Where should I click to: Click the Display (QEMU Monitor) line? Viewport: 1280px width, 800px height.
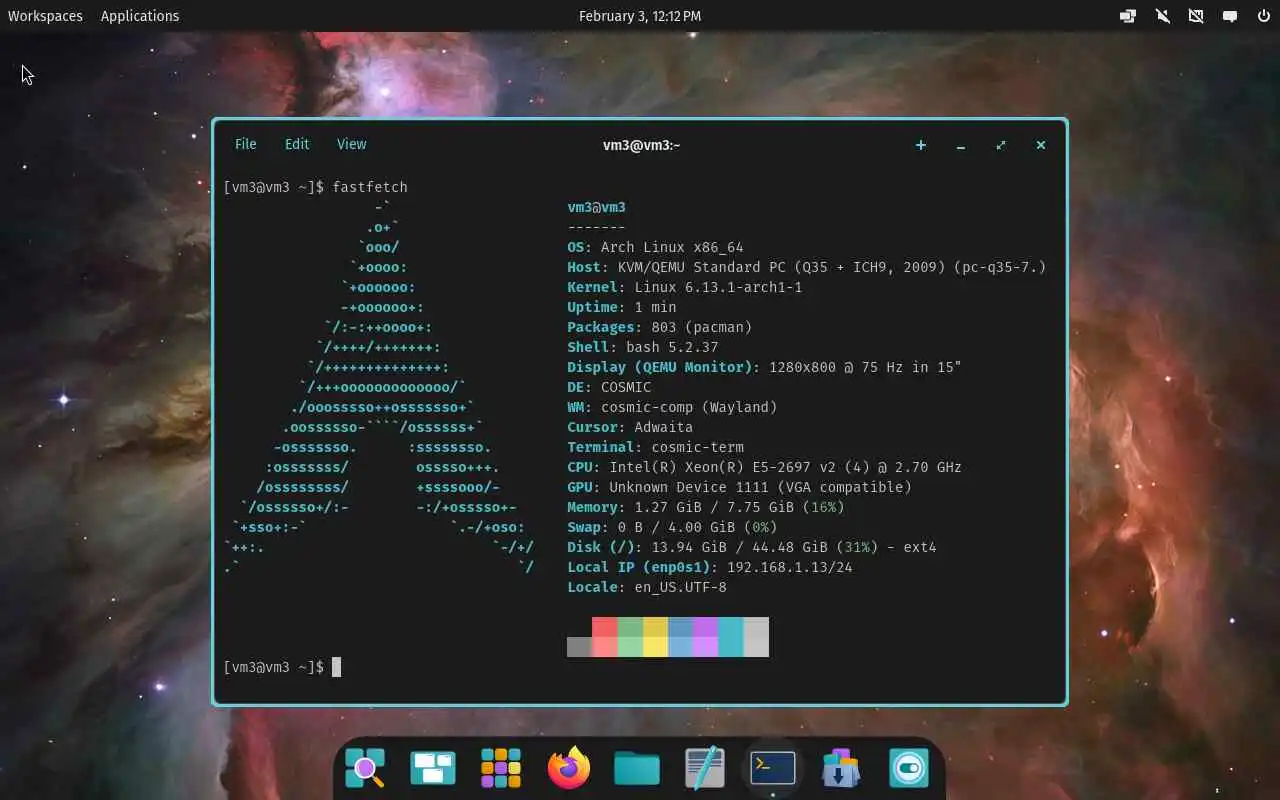[x=764, y=367]
